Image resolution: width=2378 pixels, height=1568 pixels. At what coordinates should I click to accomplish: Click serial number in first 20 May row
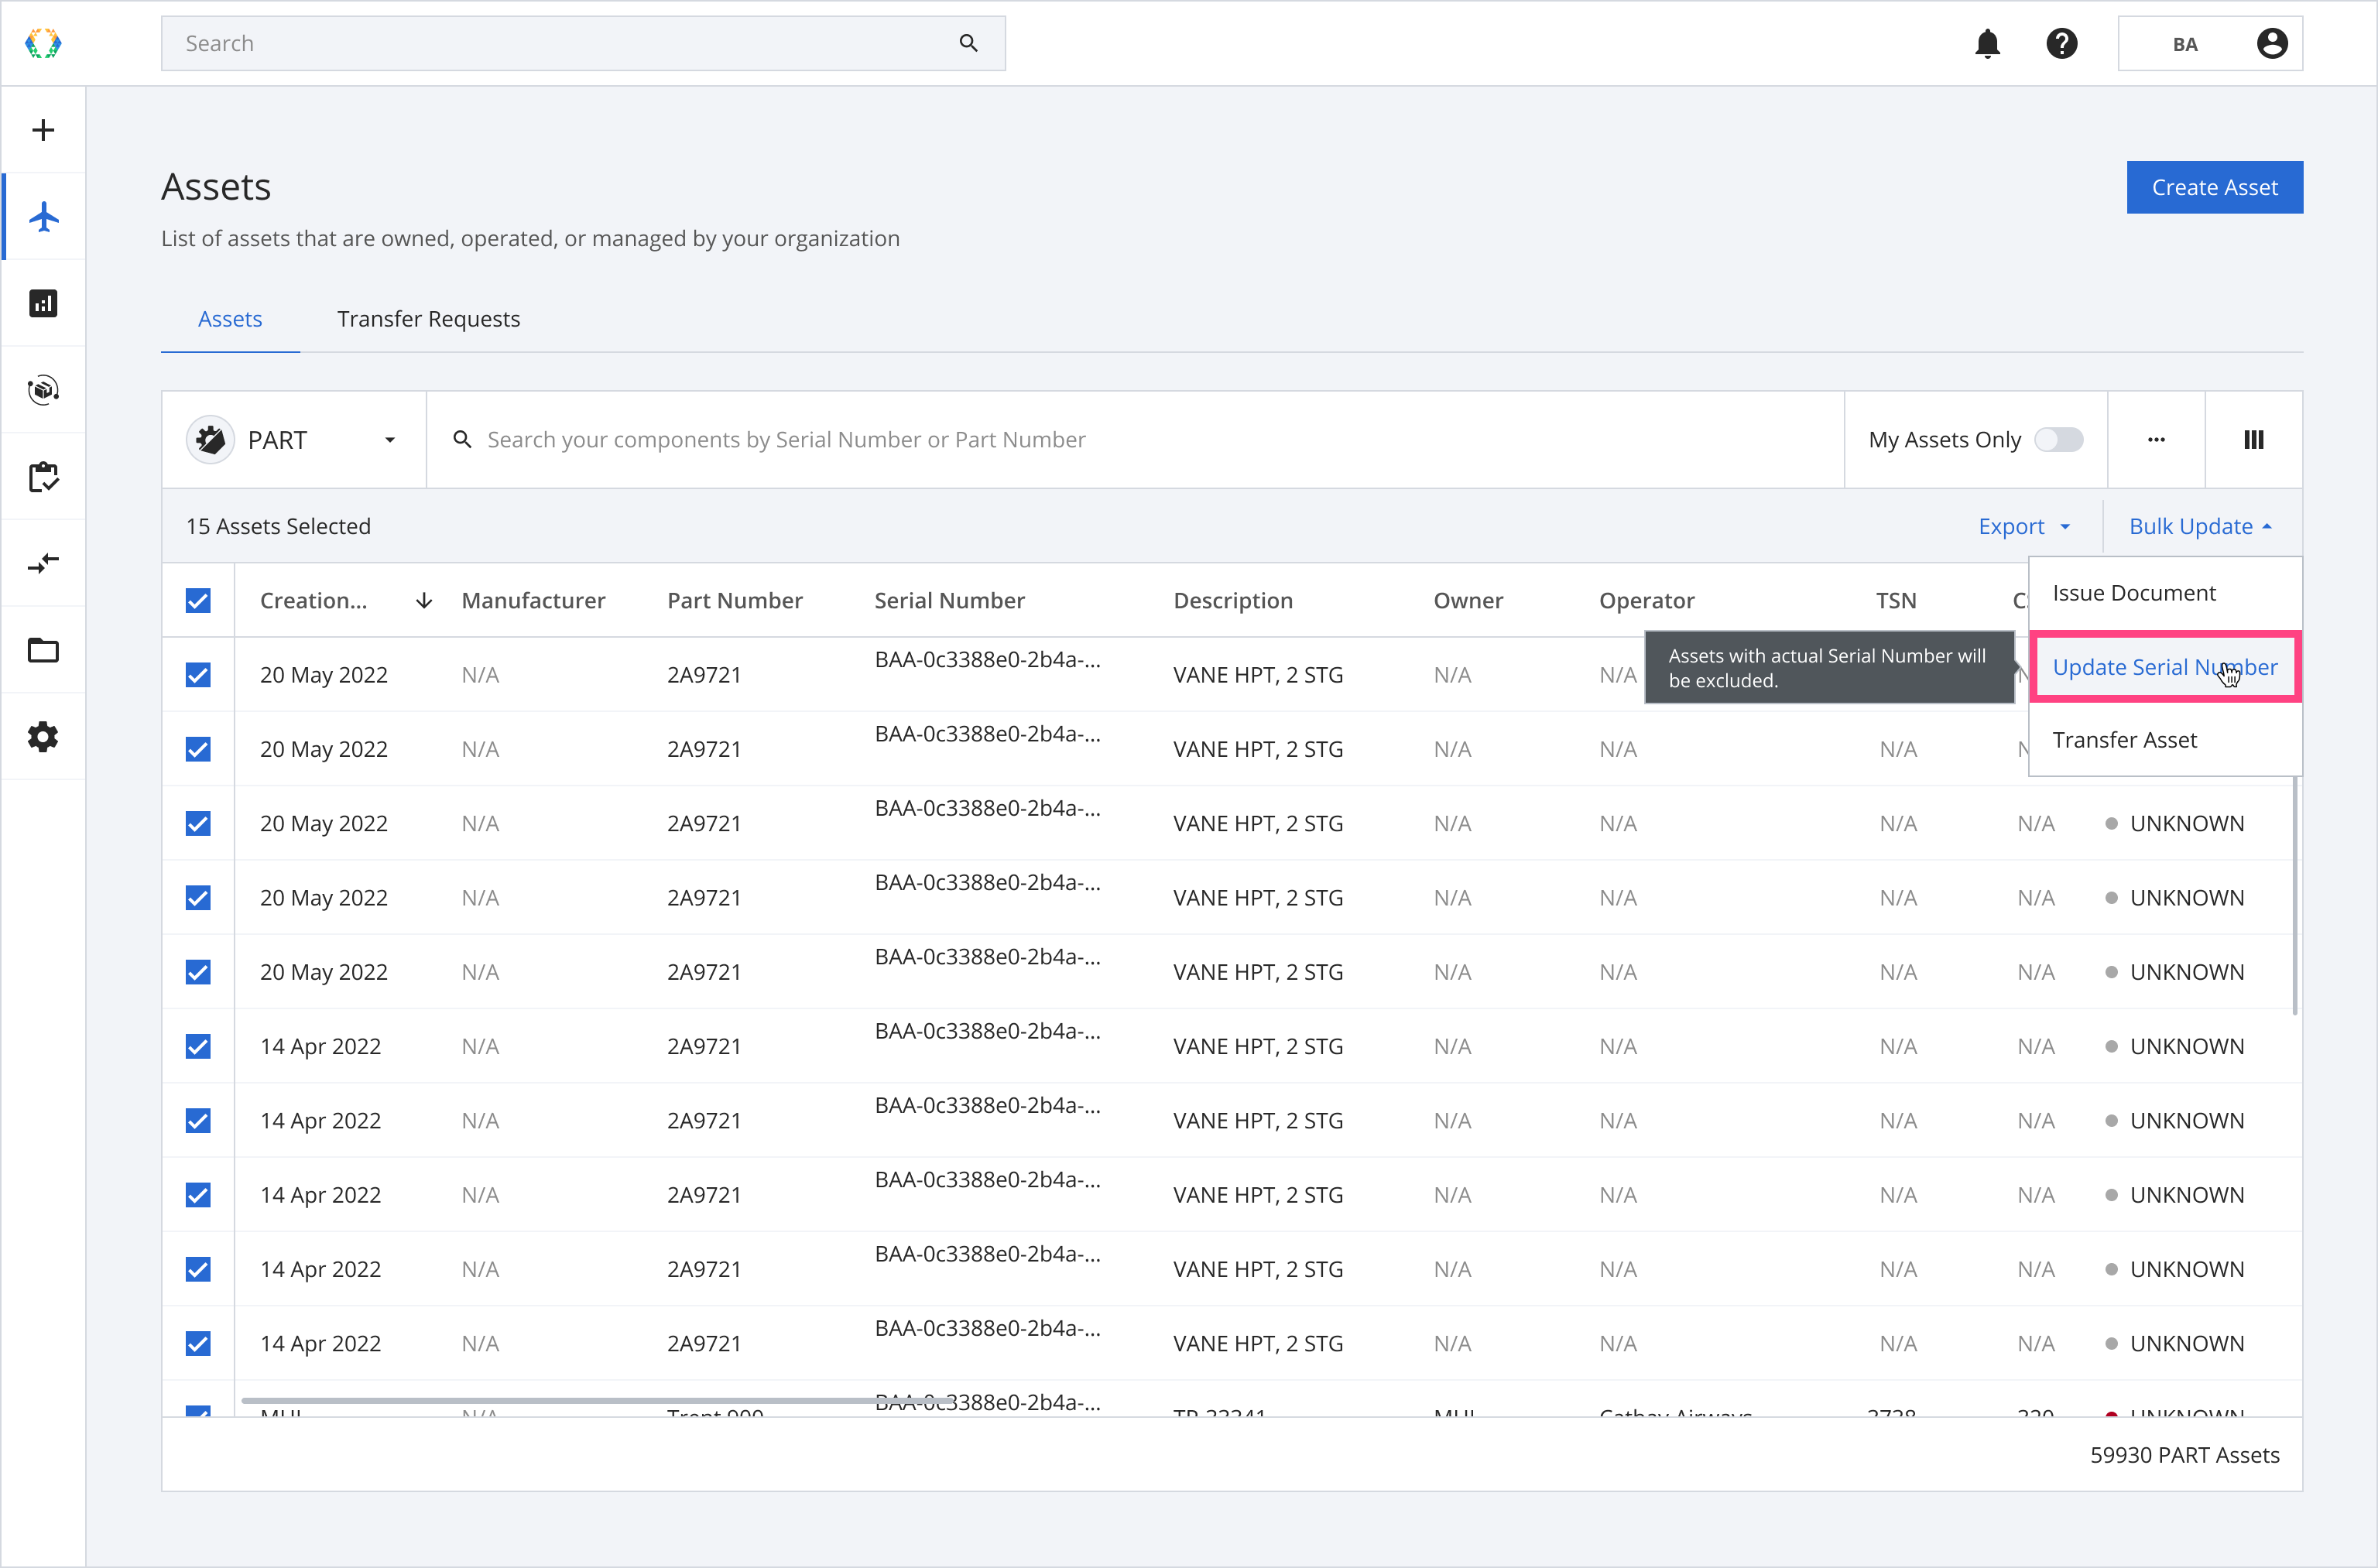pyautogui.click(x=987, y=660)
